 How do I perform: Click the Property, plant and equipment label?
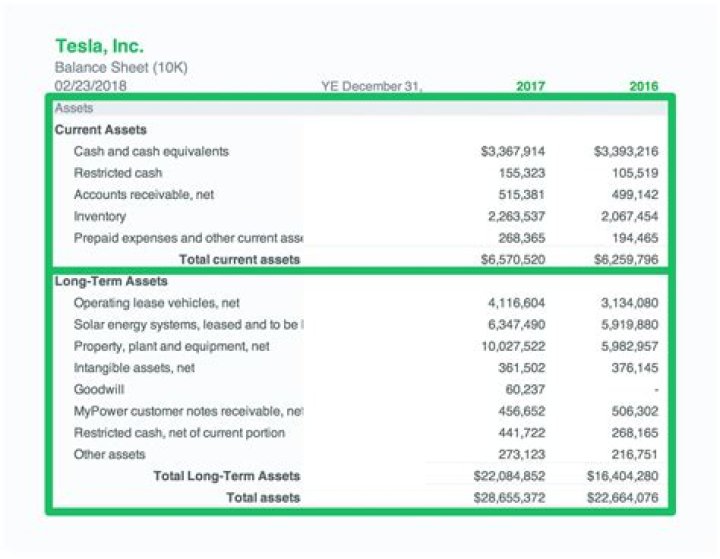(x=171, y=346)
